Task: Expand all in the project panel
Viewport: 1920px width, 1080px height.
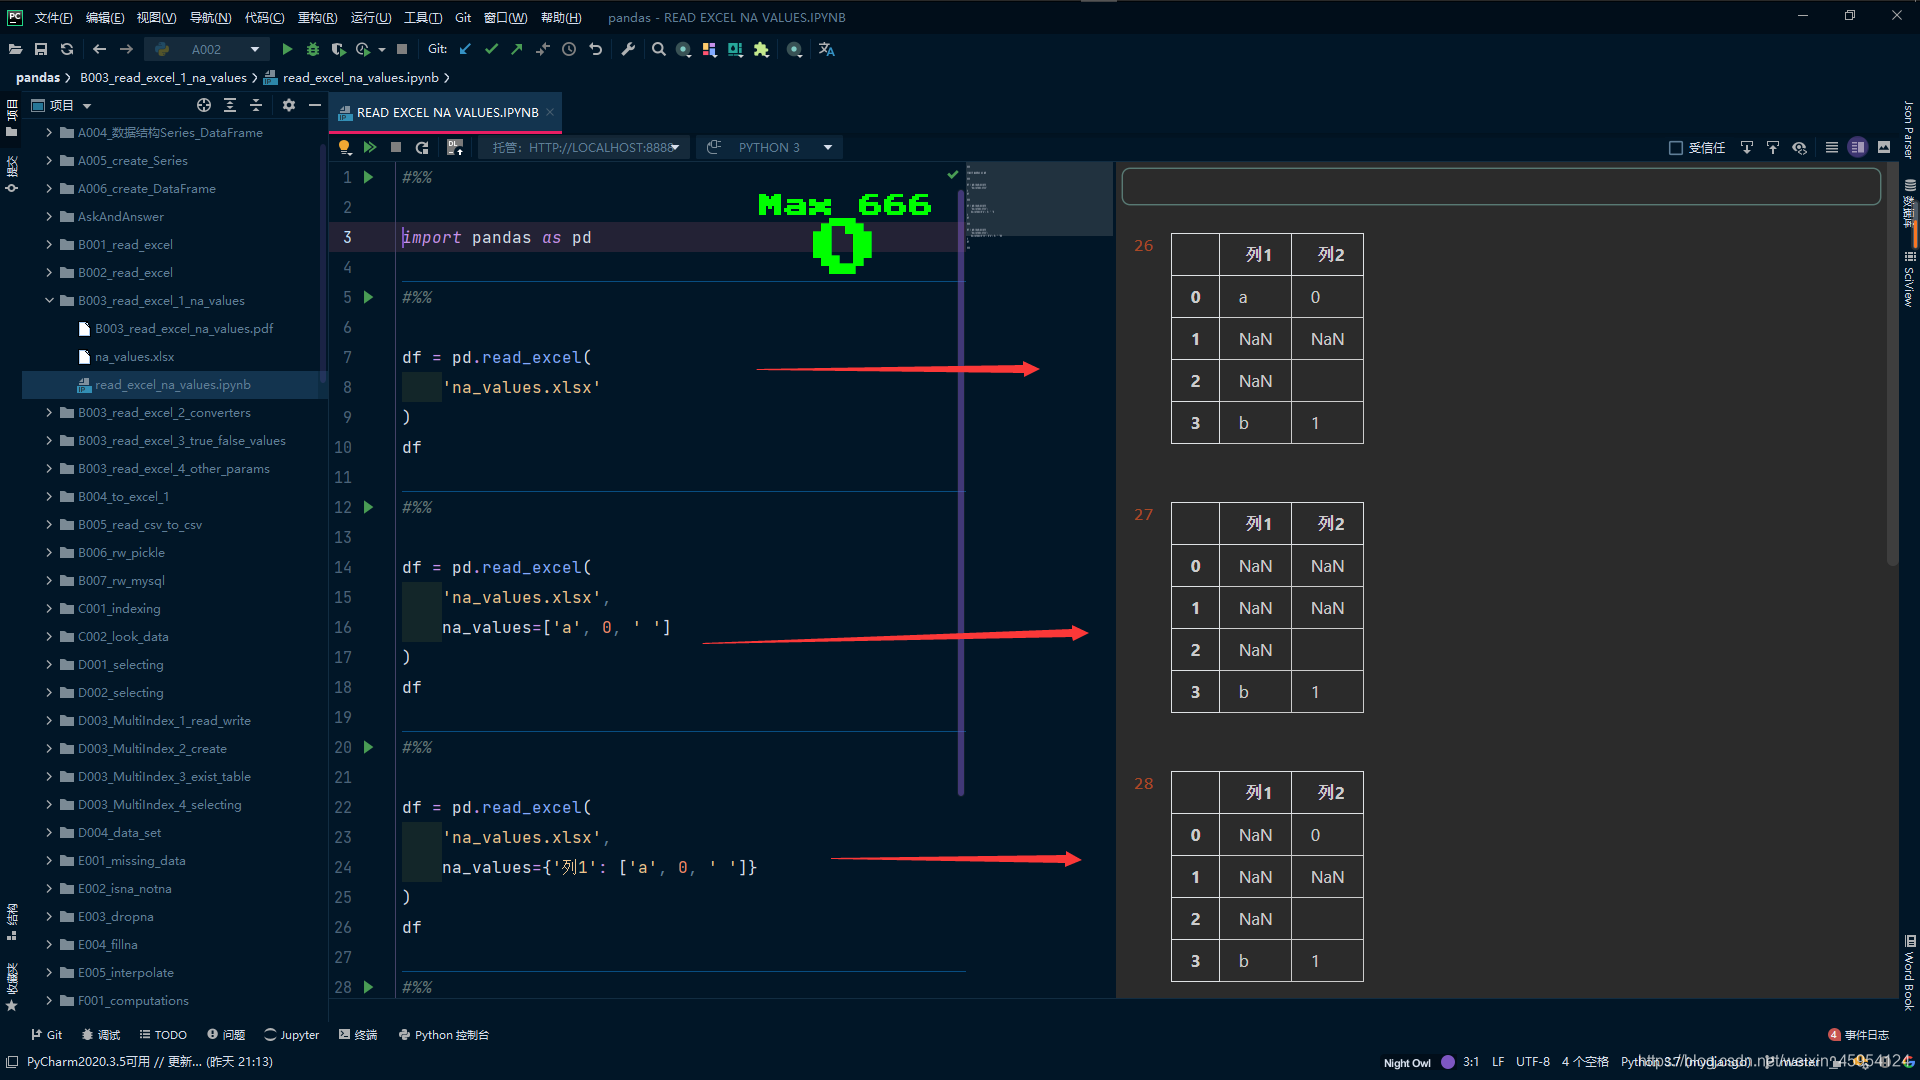Action: click(230, 105)
